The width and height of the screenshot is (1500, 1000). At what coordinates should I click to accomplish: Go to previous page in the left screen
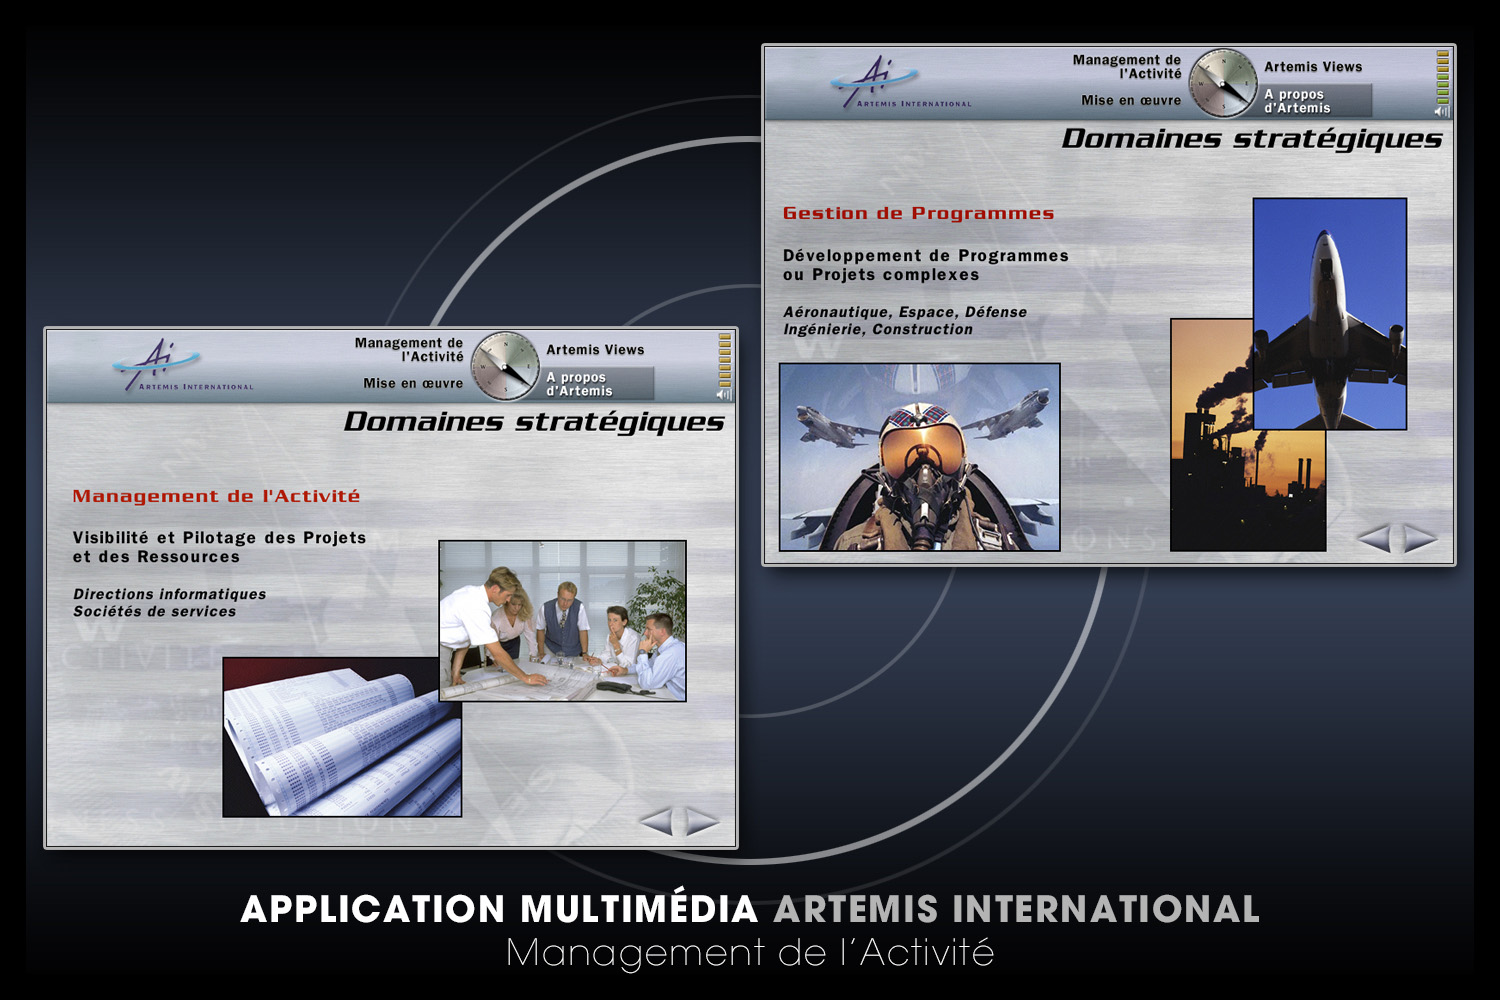pyautogui.click(x=656, y=822)
